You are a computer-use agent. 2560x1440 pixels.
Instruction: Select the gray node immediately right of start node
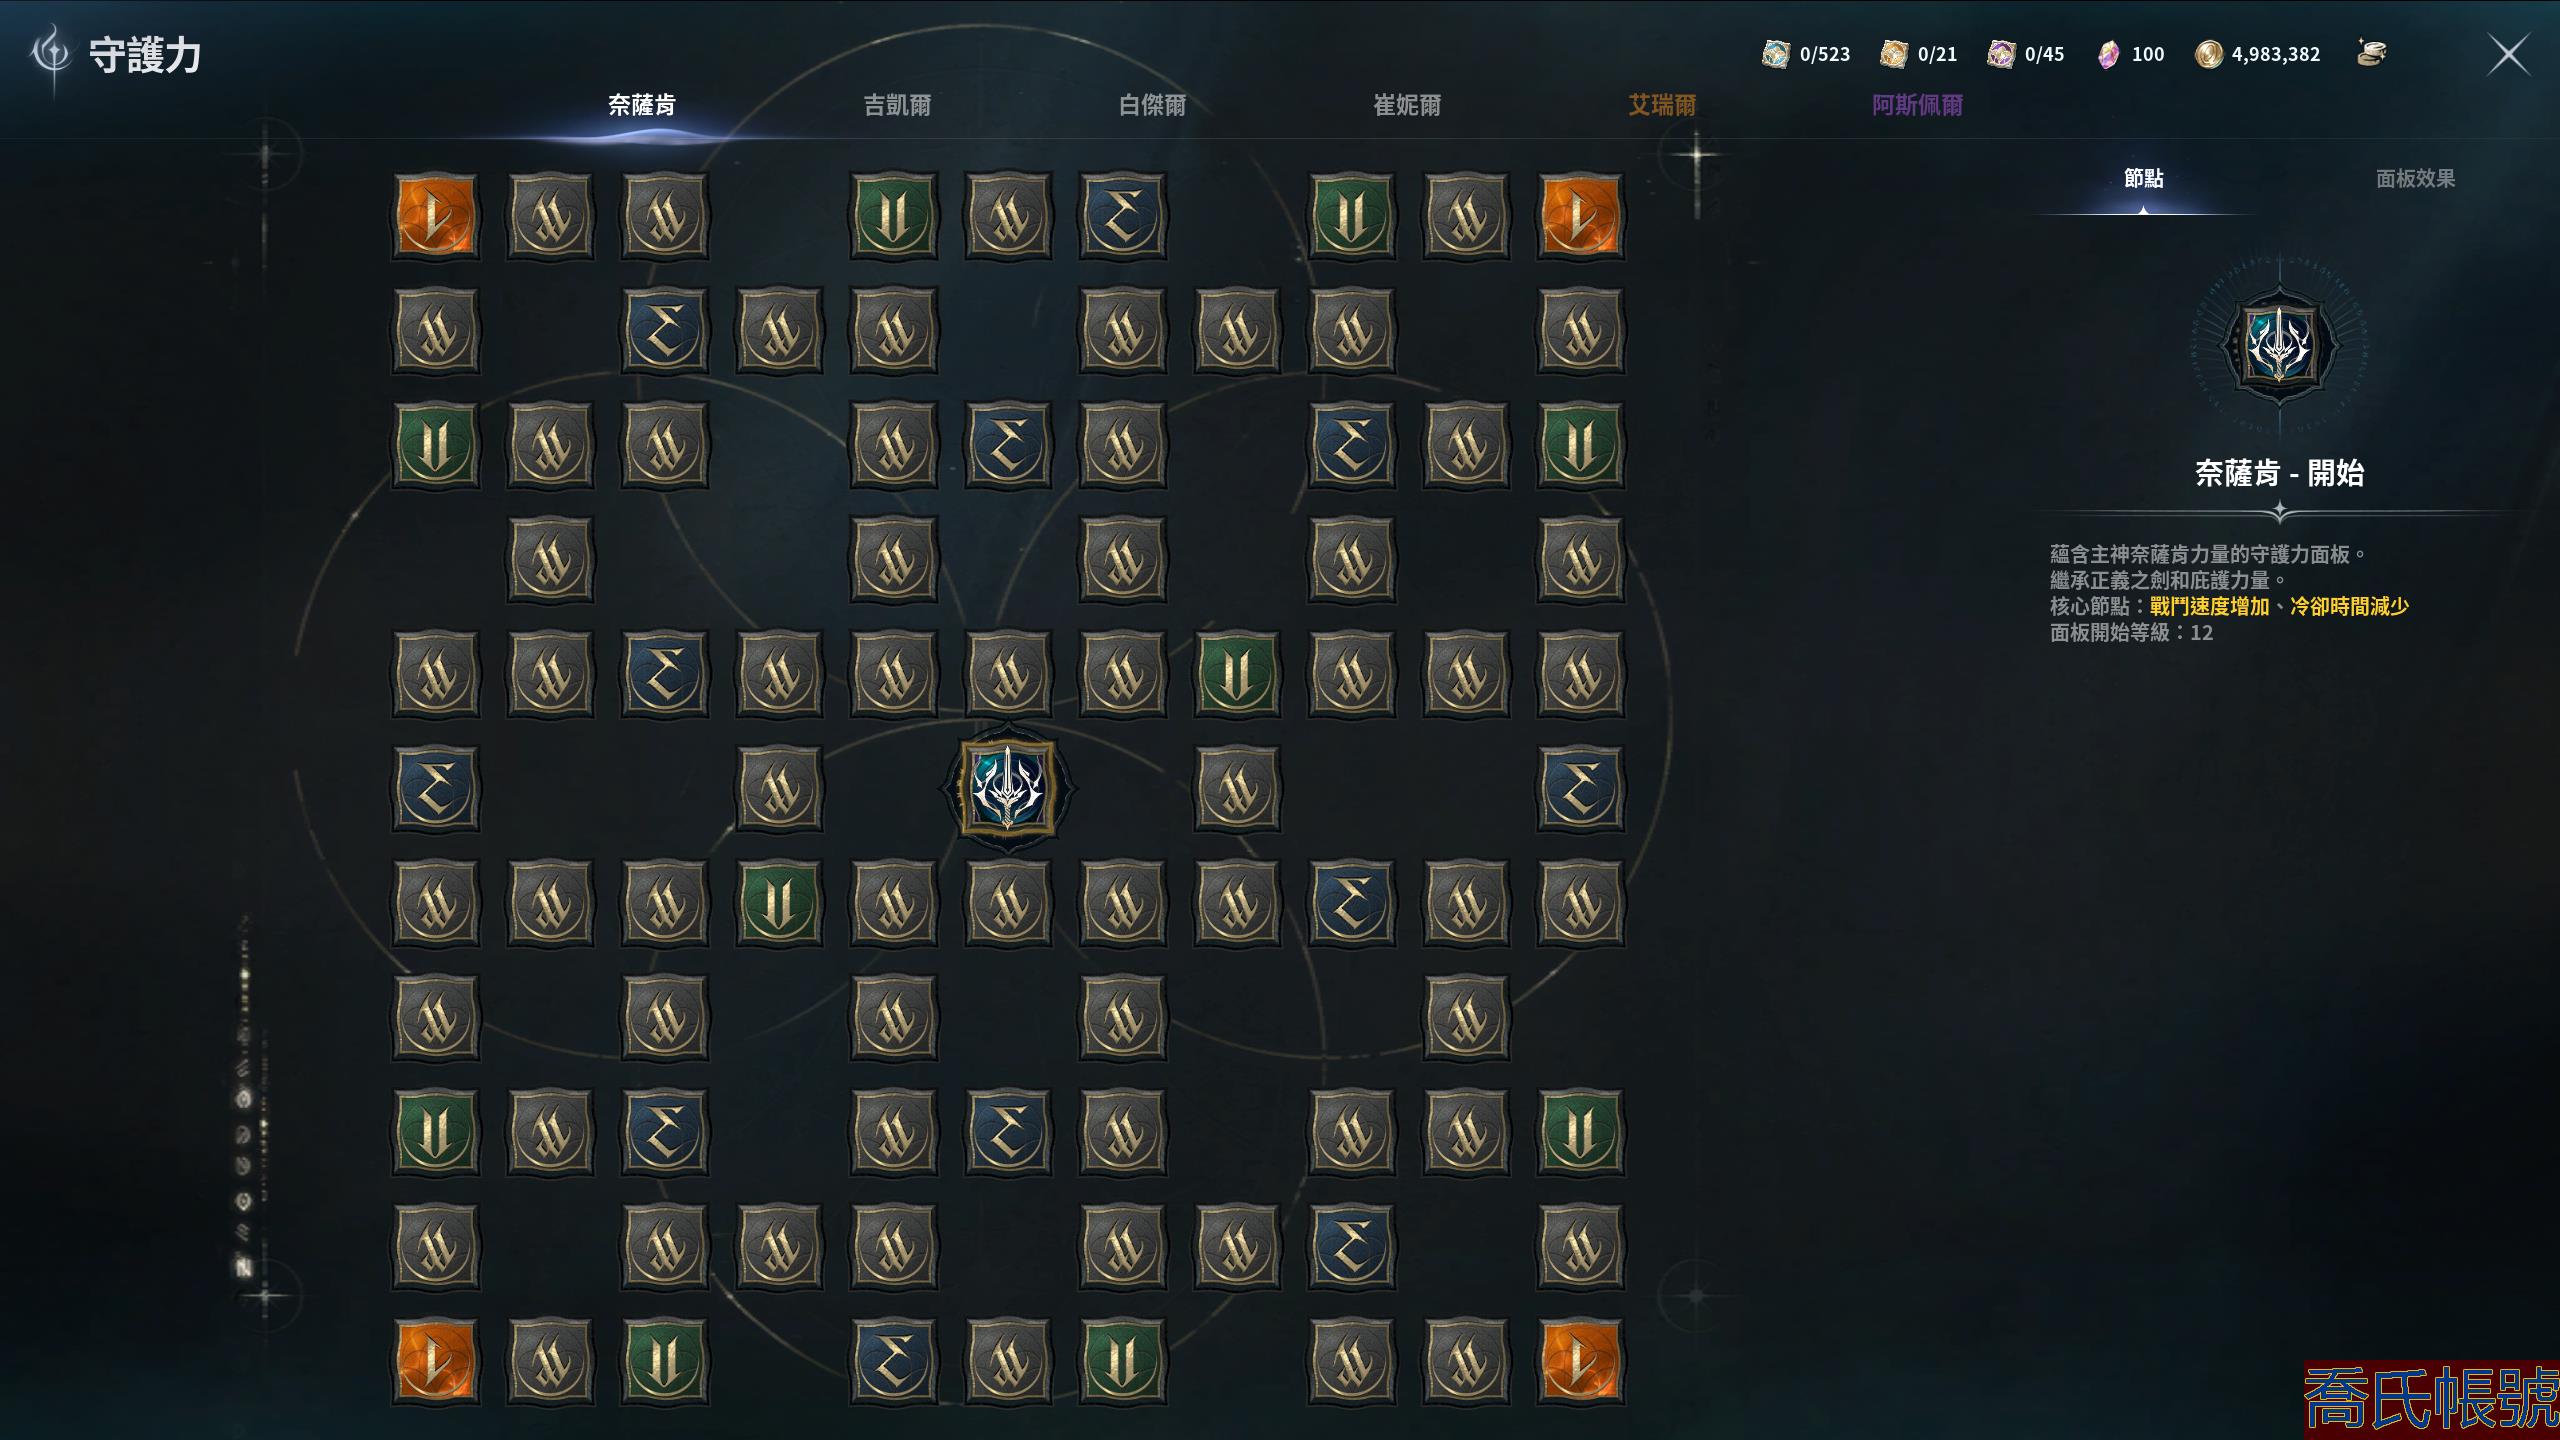1237,788
